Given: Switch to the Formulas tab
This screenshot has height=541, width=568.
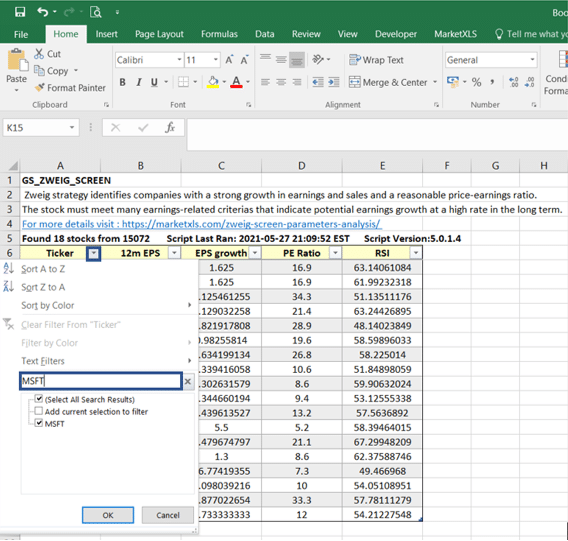Looking at the screenshot, I should click(220, 34).
